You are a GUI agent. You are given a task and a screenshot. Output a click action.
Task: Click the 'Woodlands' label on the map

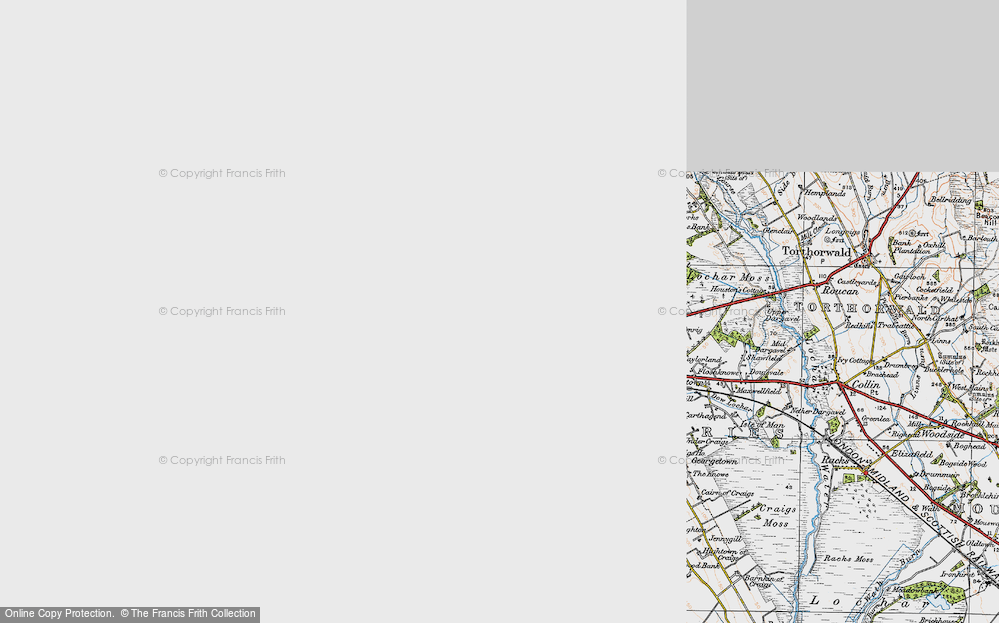[817, 218]
